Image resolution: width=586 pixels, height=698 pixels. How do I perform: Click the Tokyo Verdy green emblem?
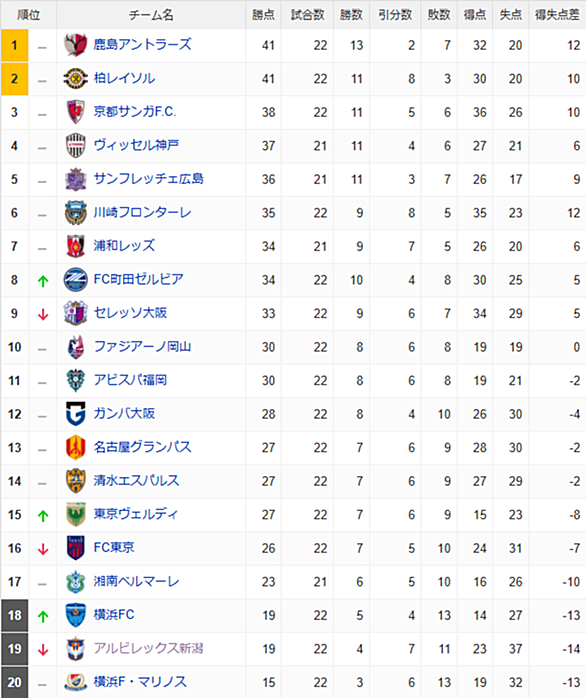click(x=75, y=515)
